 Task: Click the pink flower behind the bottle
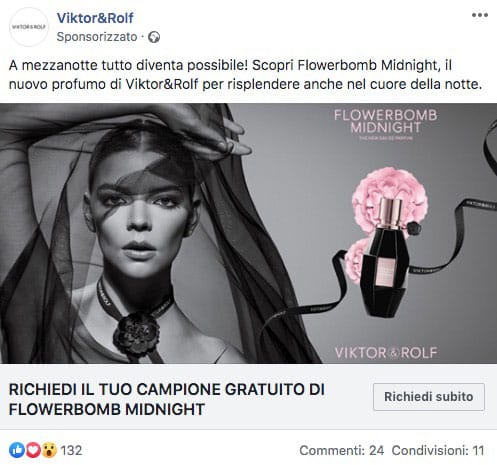[389, 192]
